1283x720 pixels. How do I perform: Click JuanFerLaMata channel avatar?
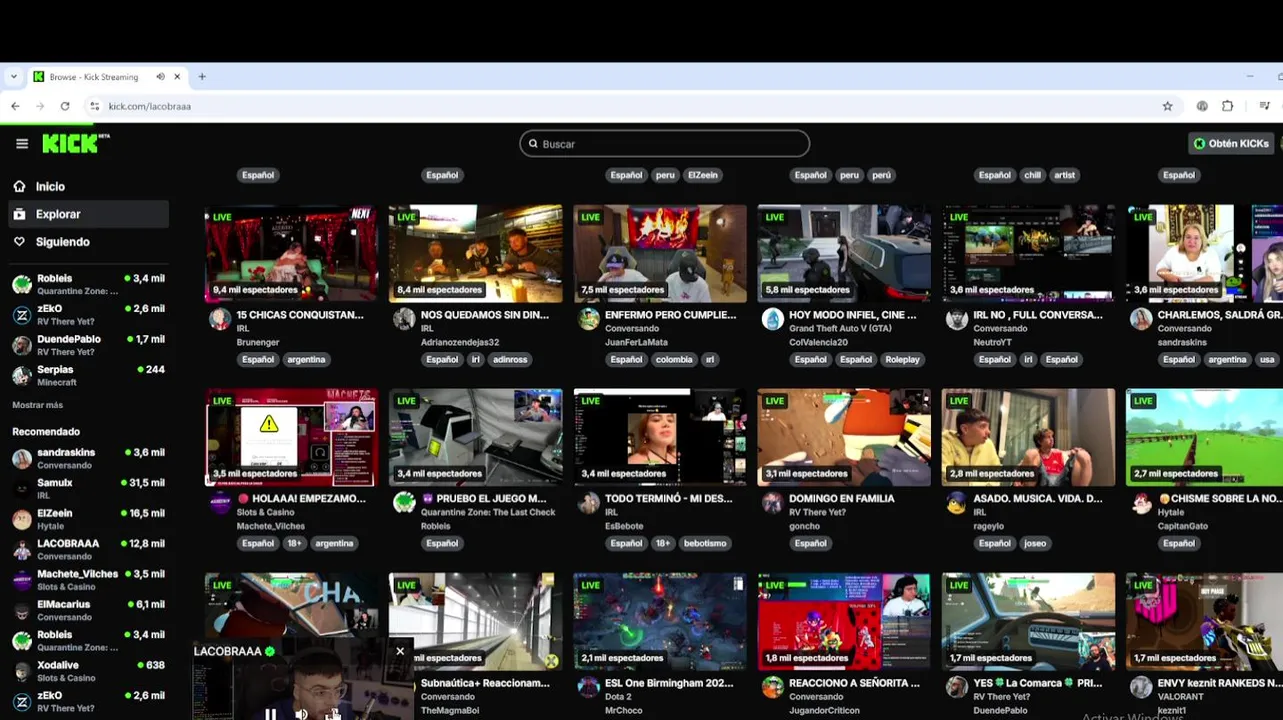pos(589,319)
